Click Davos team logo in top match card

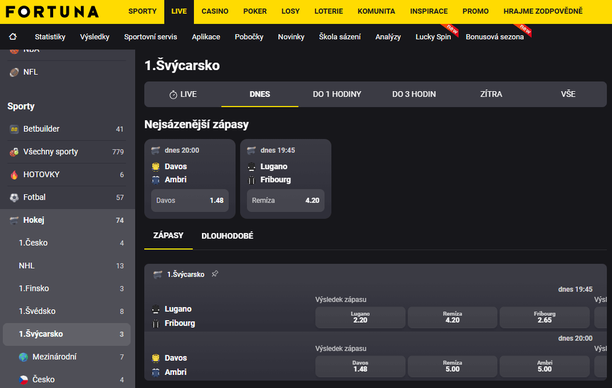[x=156, y=167]
